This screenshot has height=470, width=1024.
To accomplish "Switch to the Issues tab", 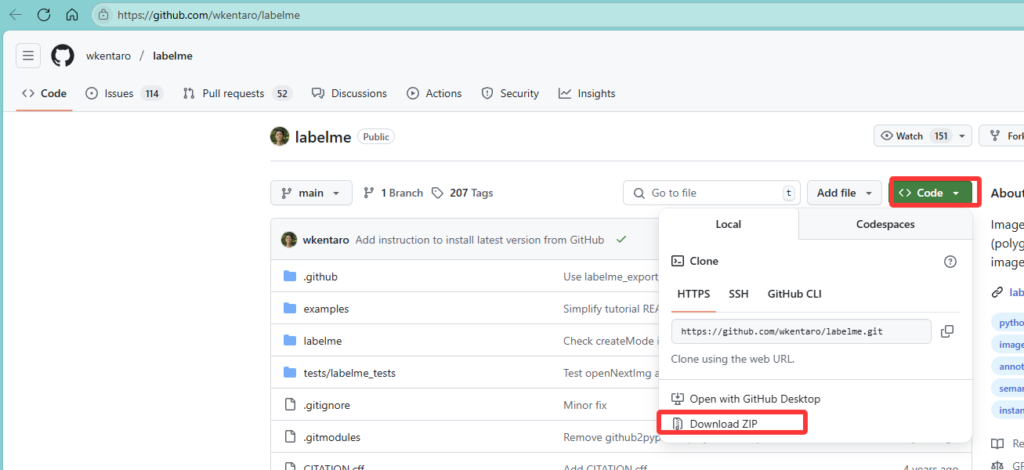I will pyautogui.click(x=124, y=93).
